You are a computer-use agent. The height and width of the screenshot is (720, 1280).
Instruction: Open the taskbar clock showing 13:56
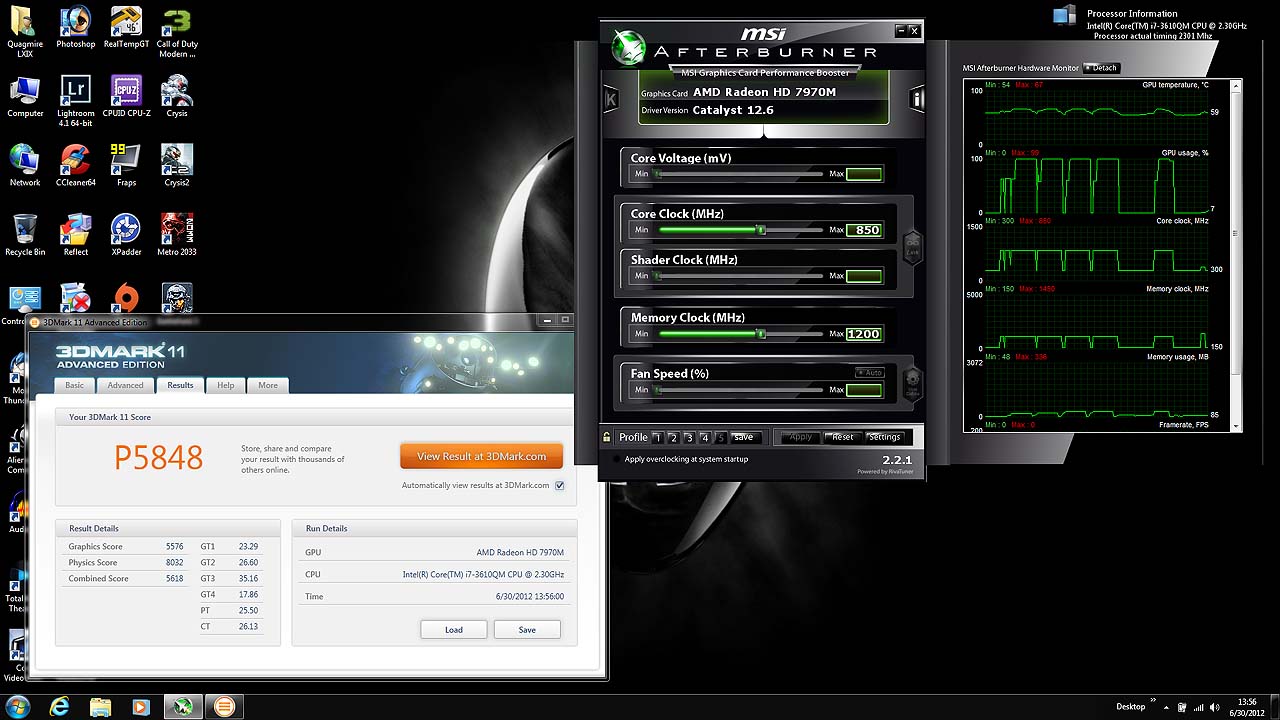1247,707
